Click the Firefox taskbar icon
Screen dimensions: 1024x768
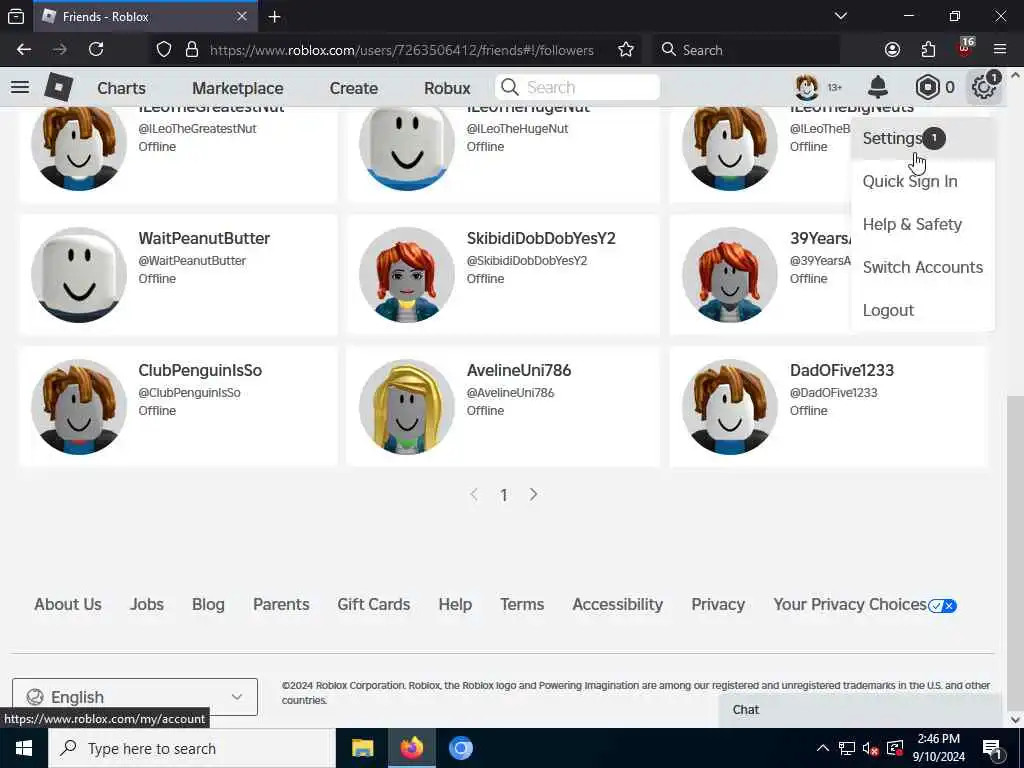[411, 748]
